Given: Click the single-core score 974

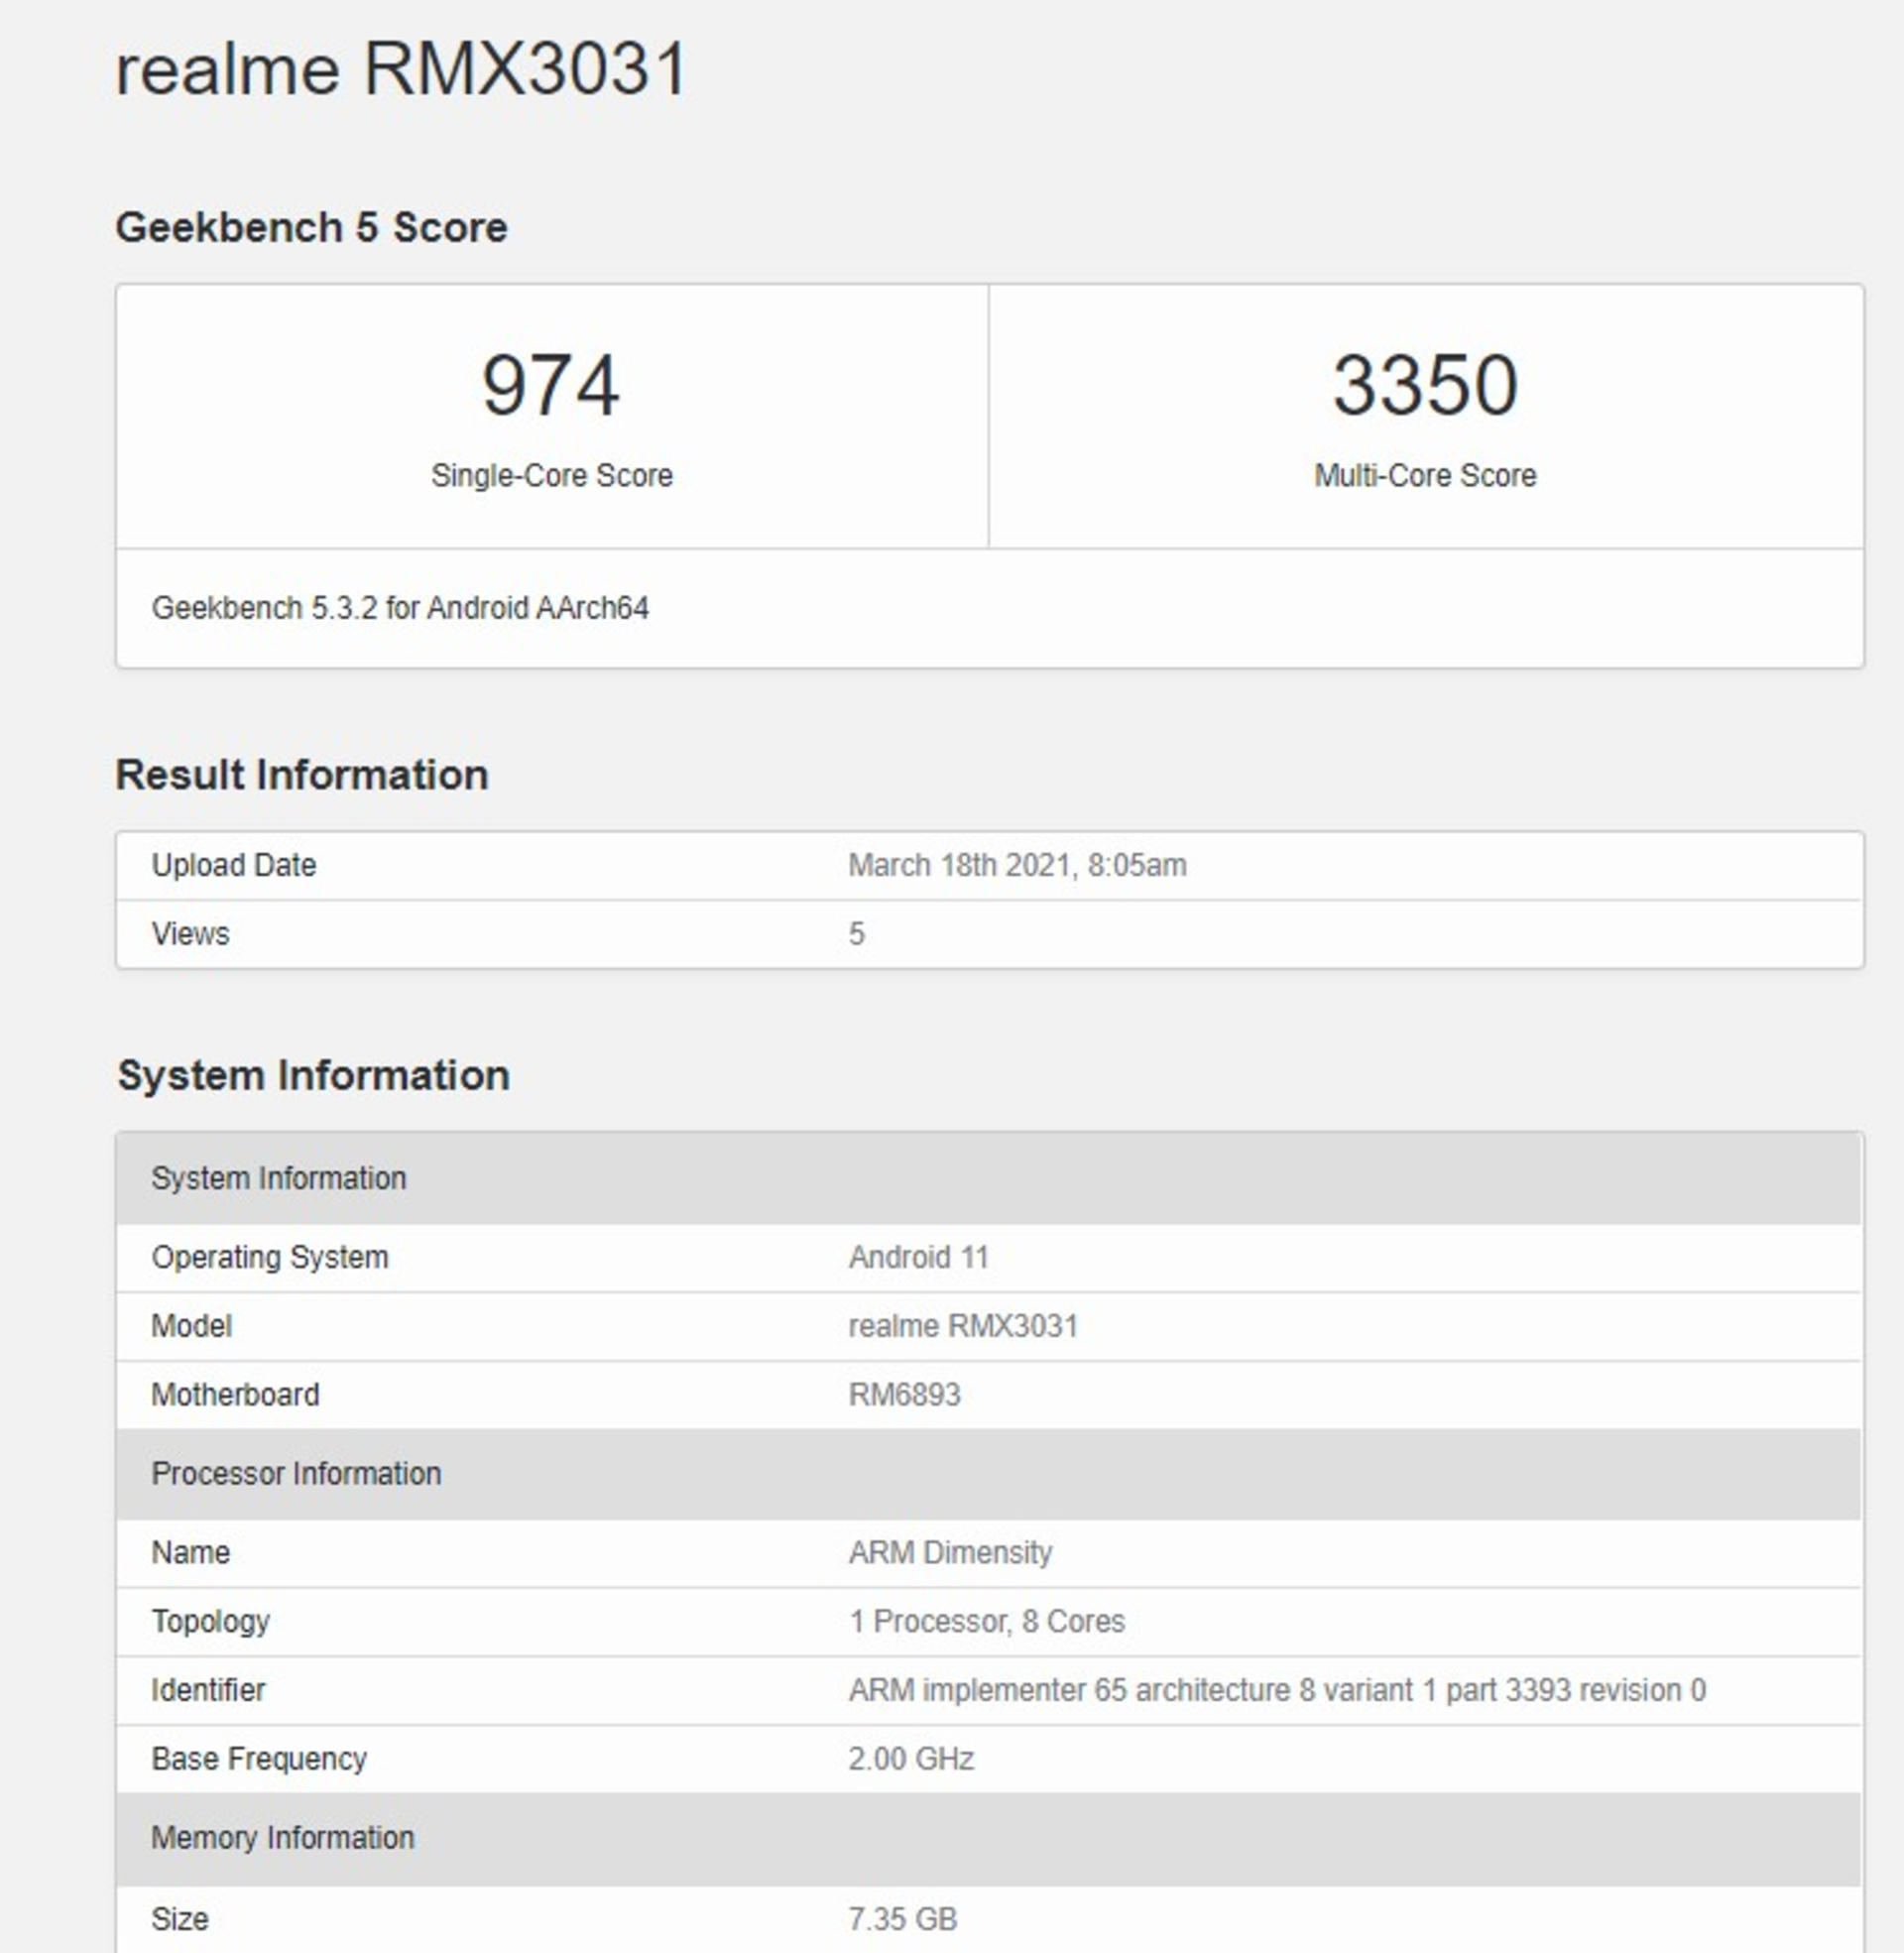Looking at the screenshot, I should click(x=551, y=386).
